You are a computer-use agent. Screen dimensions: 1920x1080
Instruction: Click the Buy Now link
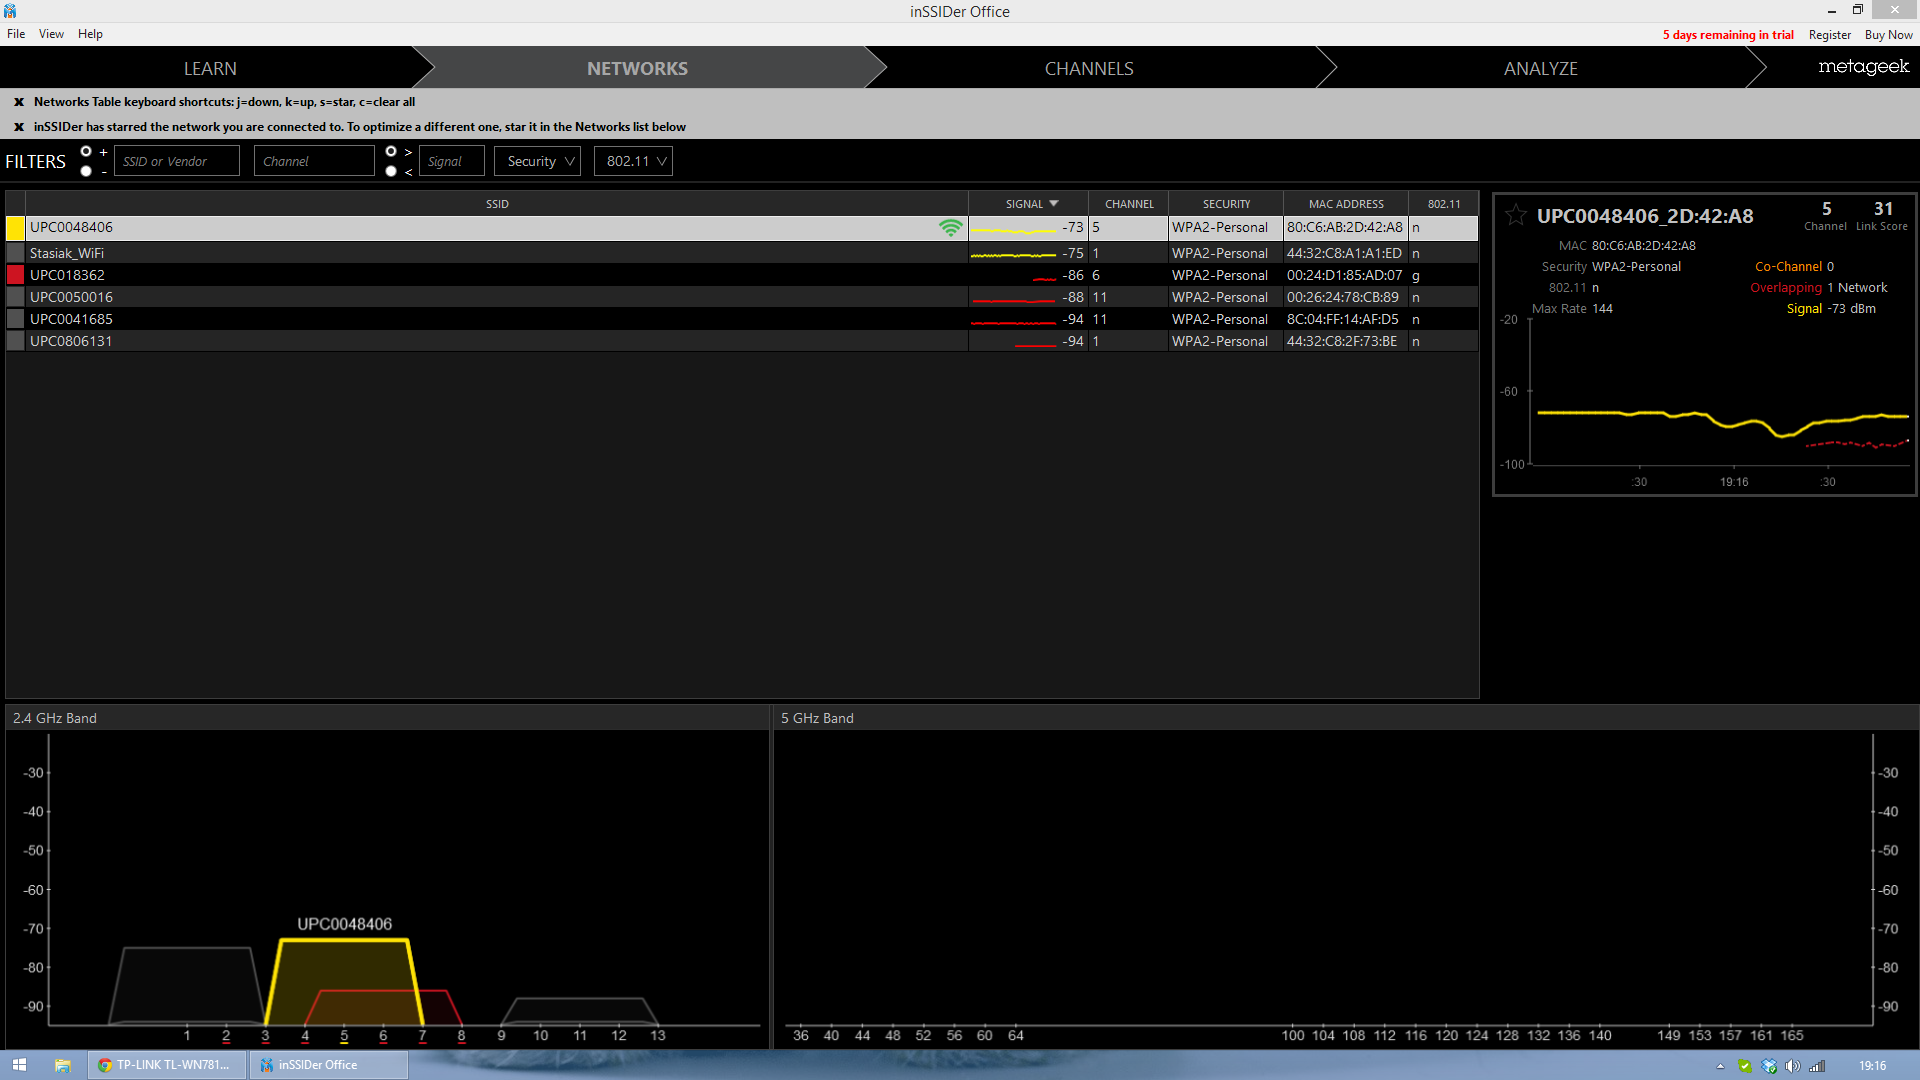(x=1889, y=35)
